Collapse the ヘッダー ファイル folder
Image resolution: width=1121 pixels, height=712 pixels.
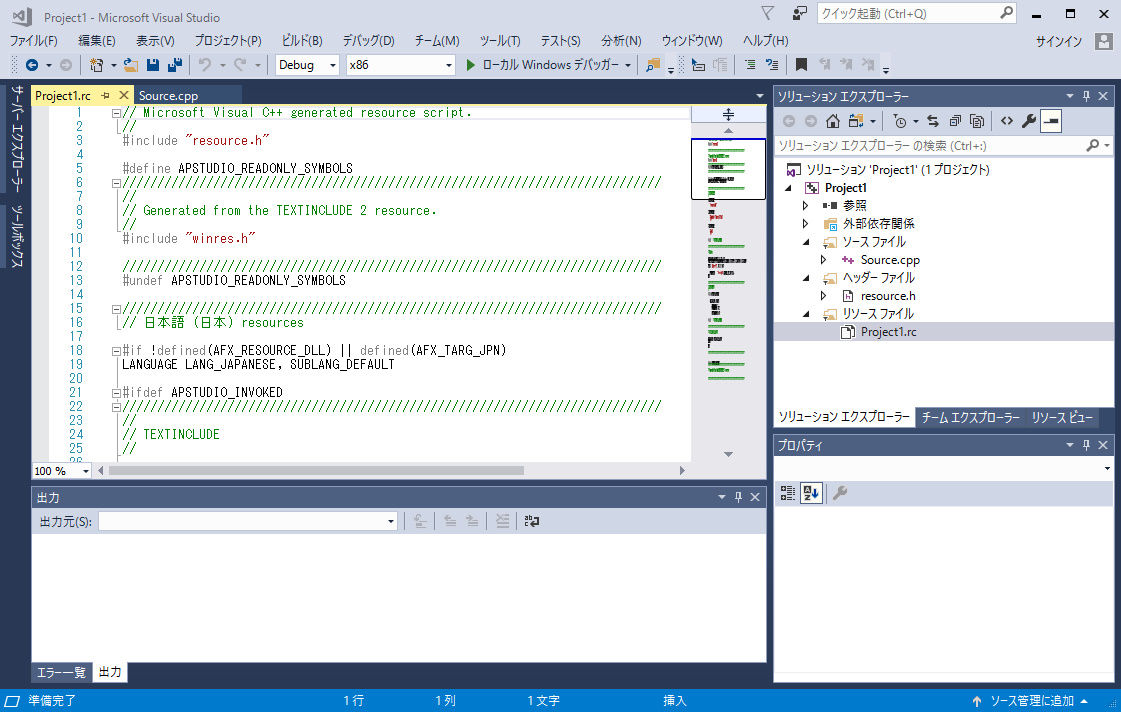click(806, 278)
